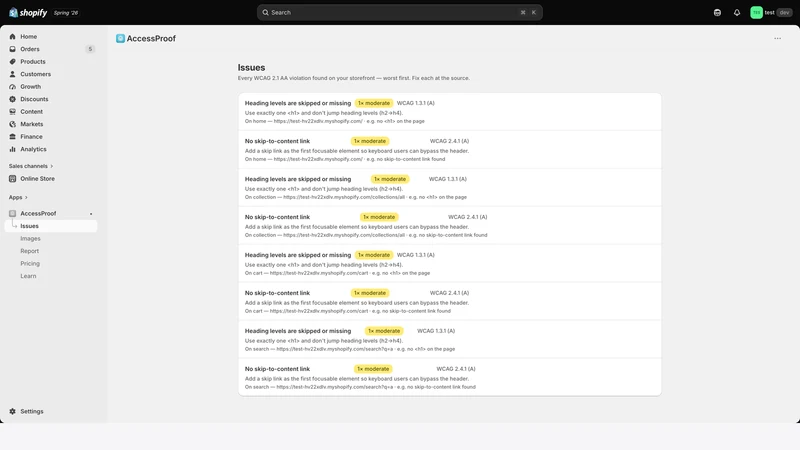Click the Customers person icon
Image resolution: width=800 pixels, height=450 pixels.
click(12, 74)
